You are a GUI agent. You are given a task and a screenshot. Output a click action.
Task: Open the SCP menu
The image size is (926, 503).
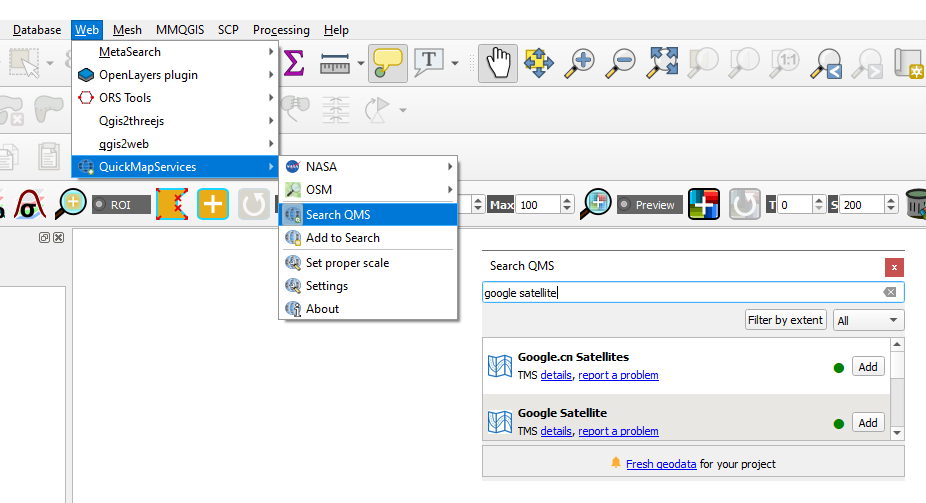(228, 30)
